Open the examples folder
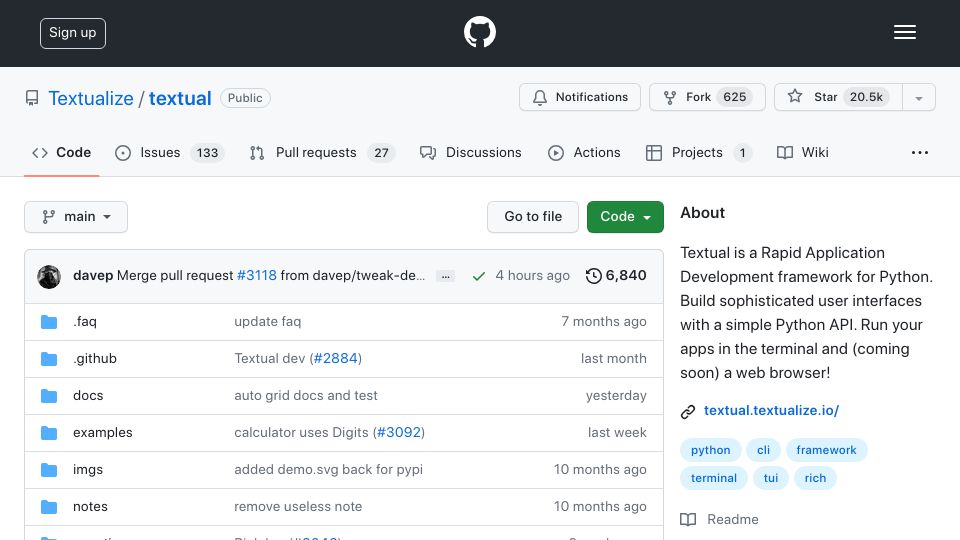The image size is (960, 540). click(x=103, y=432)
